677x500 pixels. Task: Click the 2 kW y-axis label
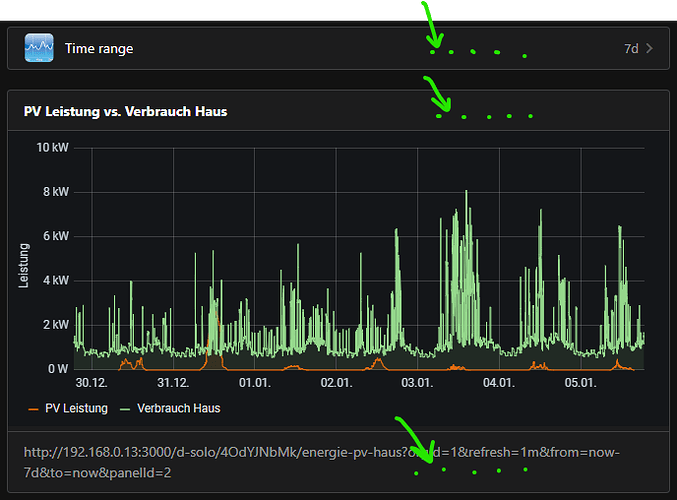[x=56, y=325]
